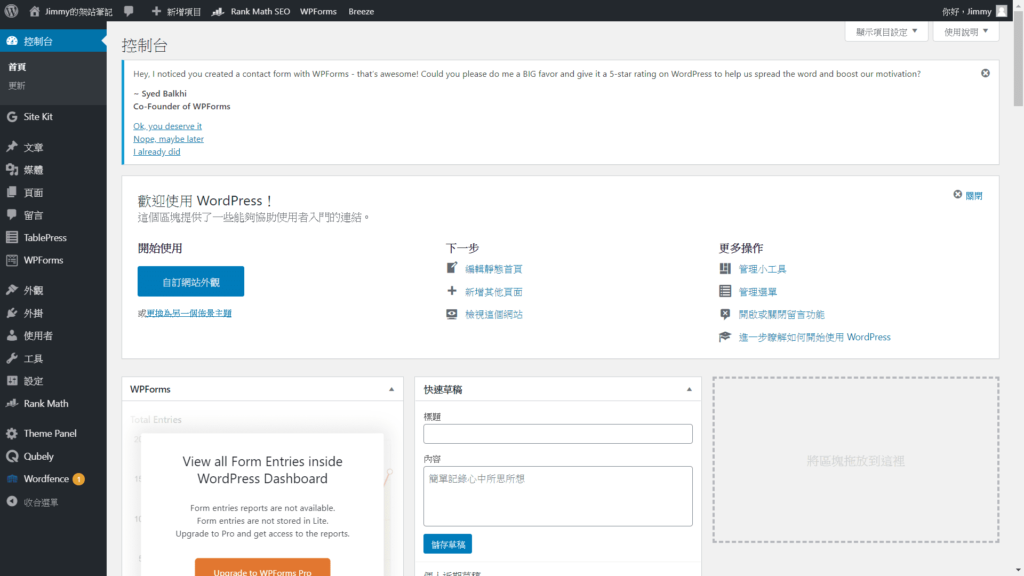
Task: Collapse the sidebar menu arrow icon
Action: [x=12, y=502]
